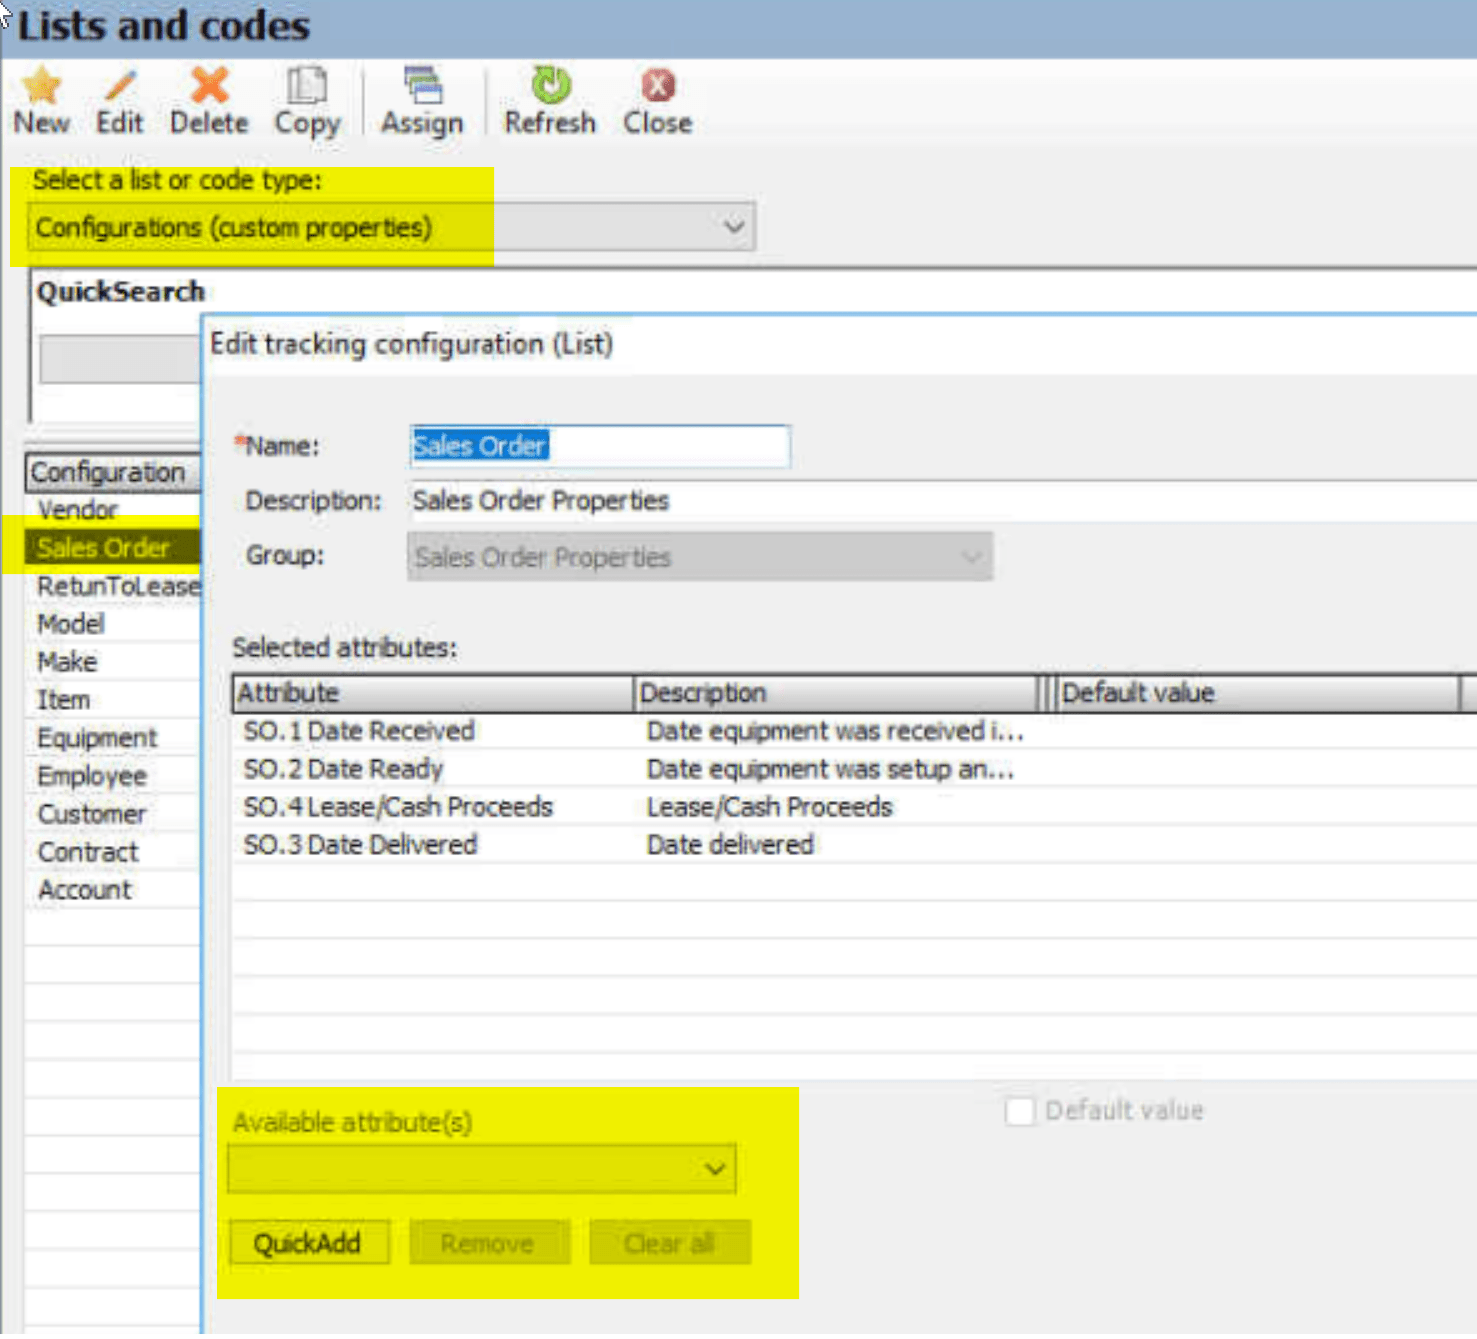Open the Available attributes dropdown
Screen dimensions: 1477x1339
tap(712, 1168)
